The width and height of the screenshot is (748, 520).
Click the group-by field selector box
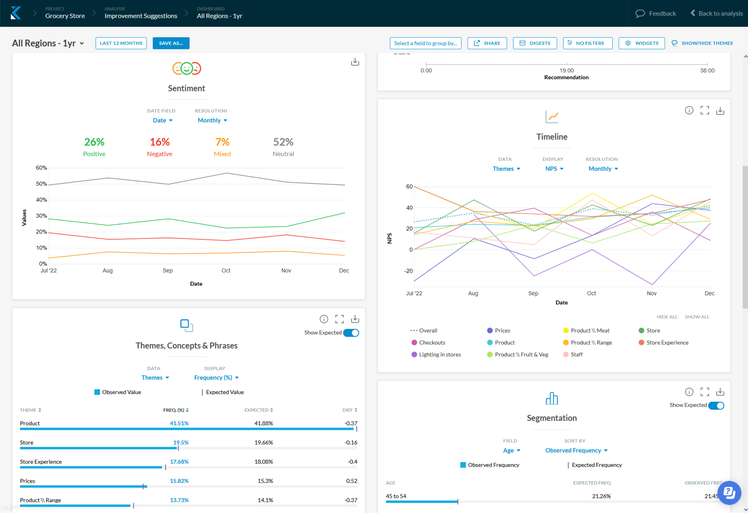426,44
